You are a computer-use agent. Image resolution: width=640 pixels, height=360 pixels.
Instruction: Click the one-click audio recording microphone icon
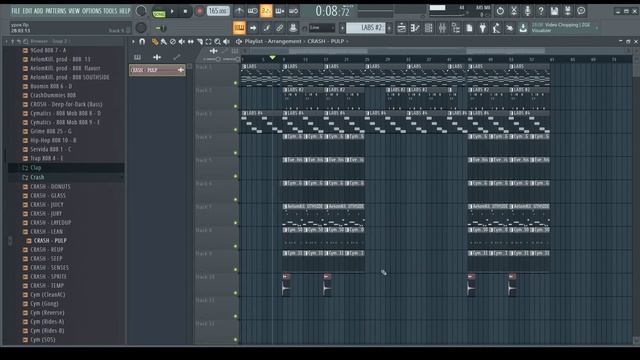pos(527,11)
